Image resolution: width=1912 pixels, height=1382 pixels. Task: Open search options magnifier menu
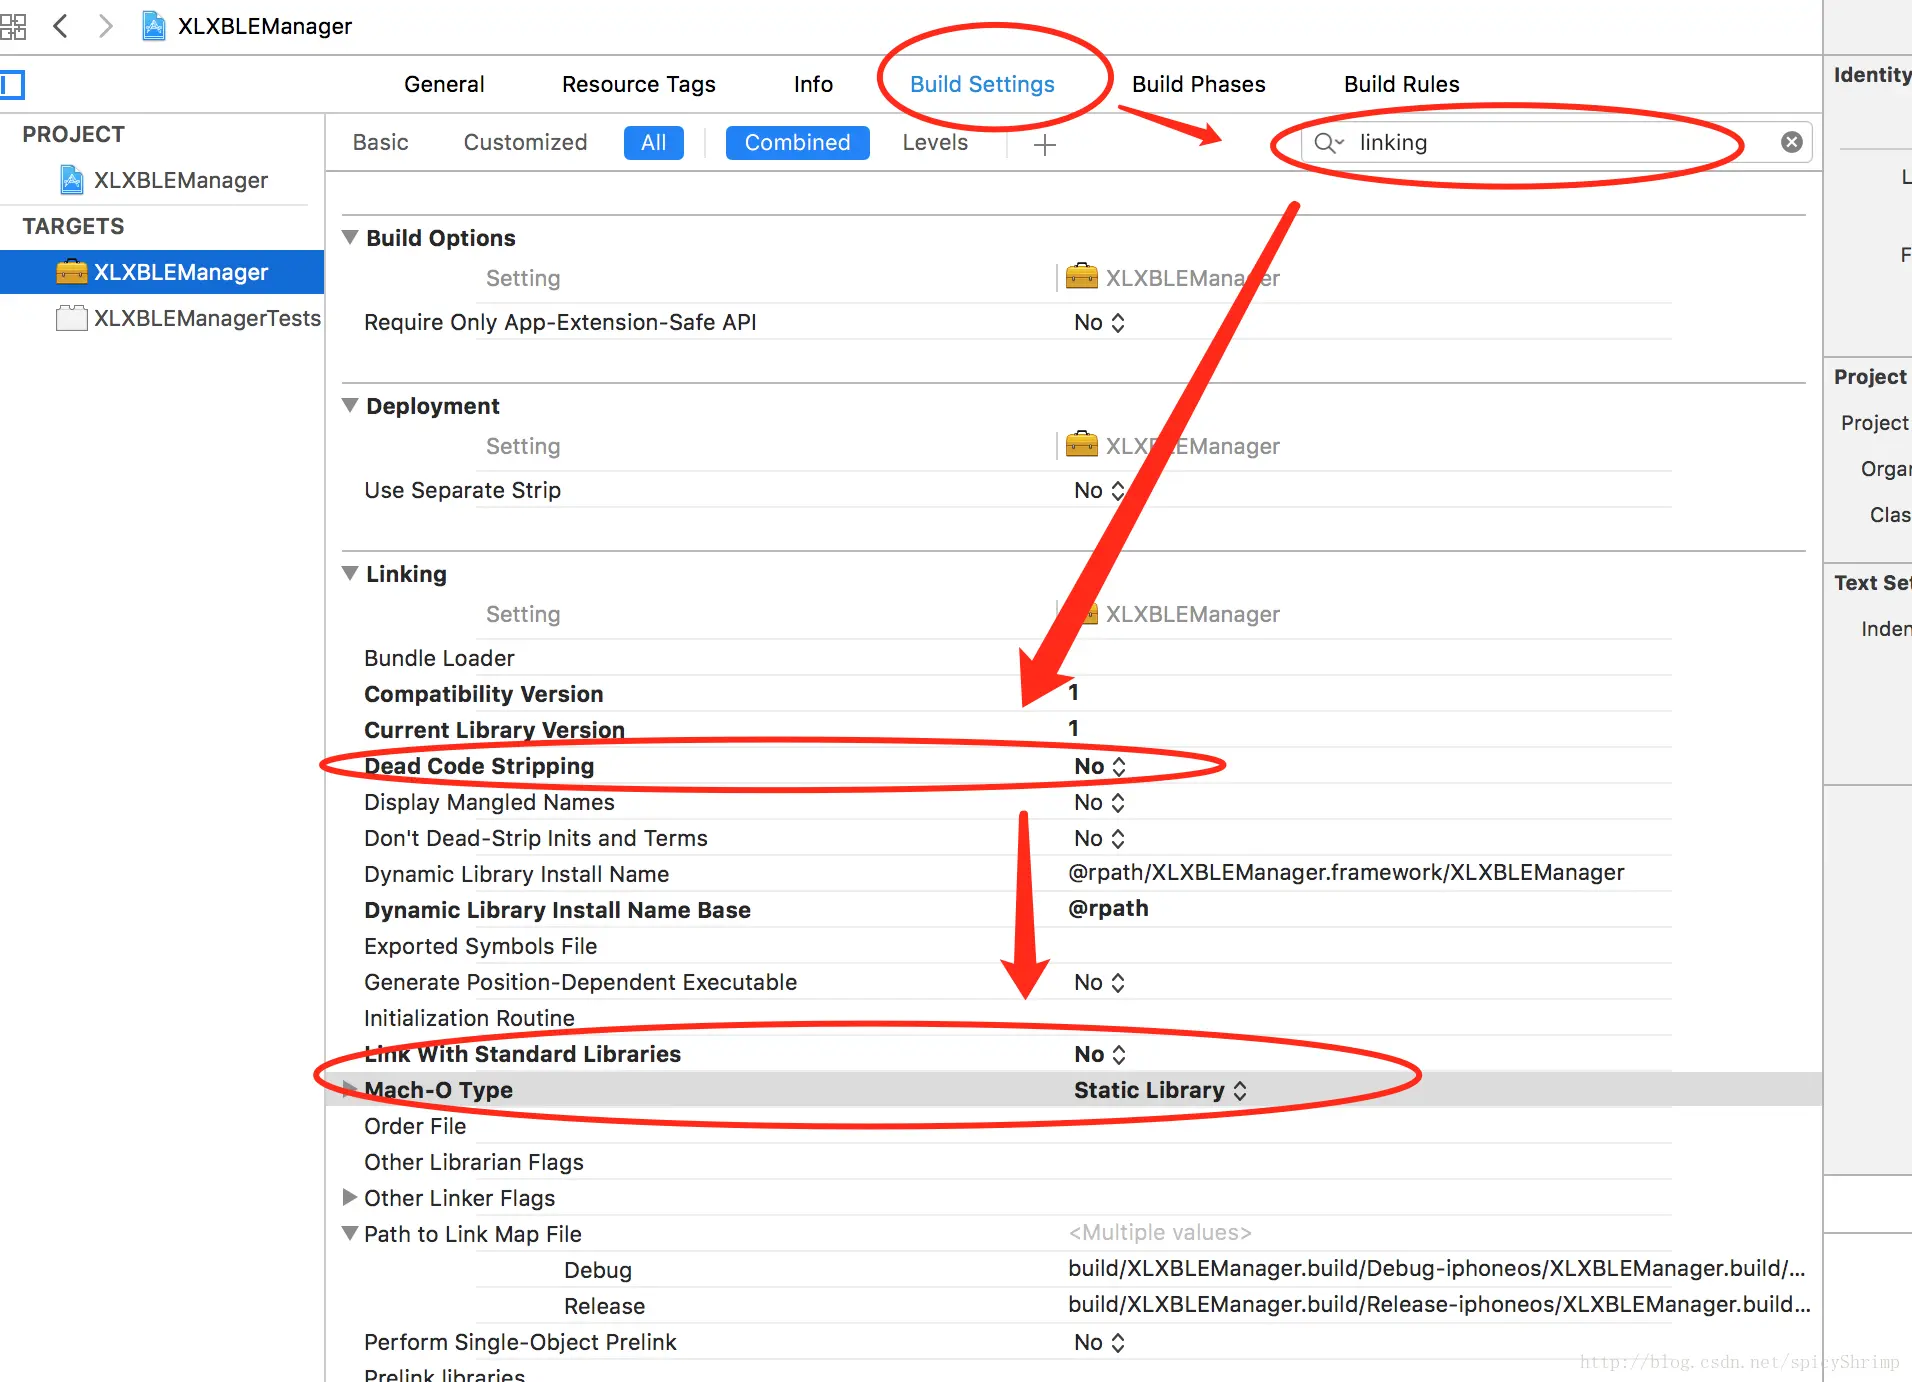(1328, 143)
